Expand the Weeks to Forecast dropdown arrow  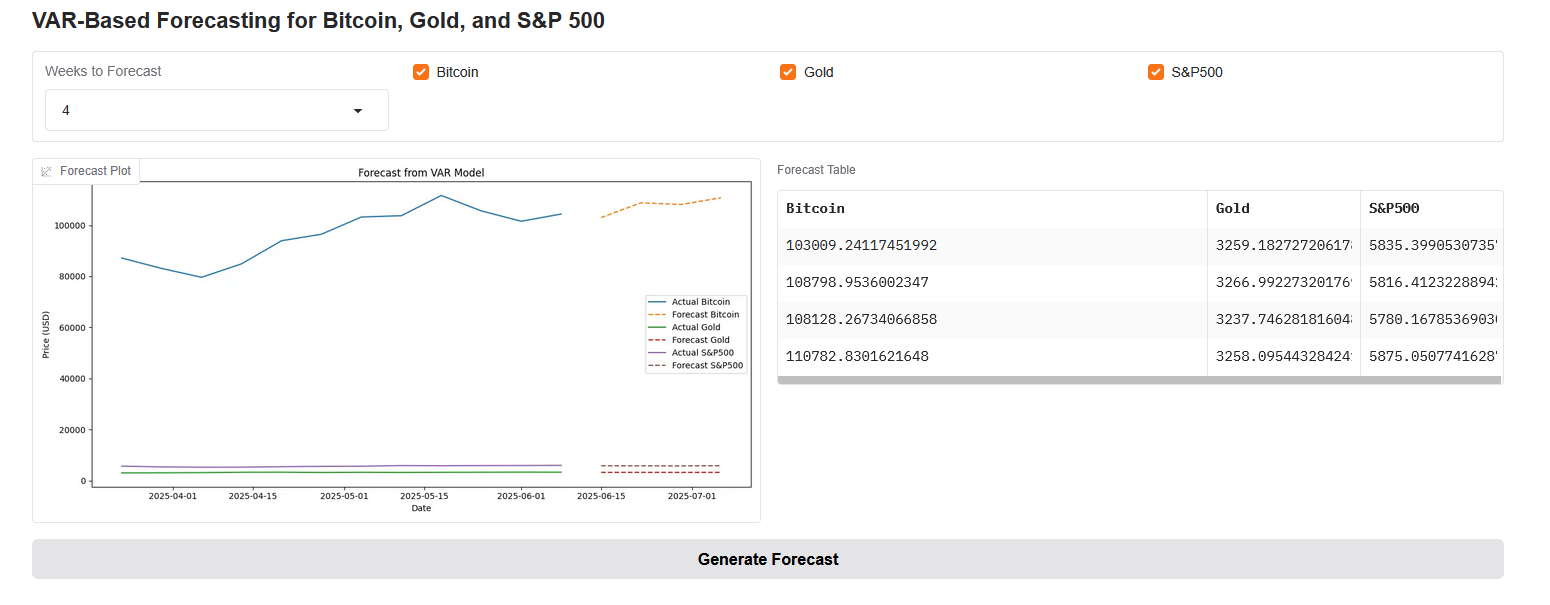[x=358, y=111]
